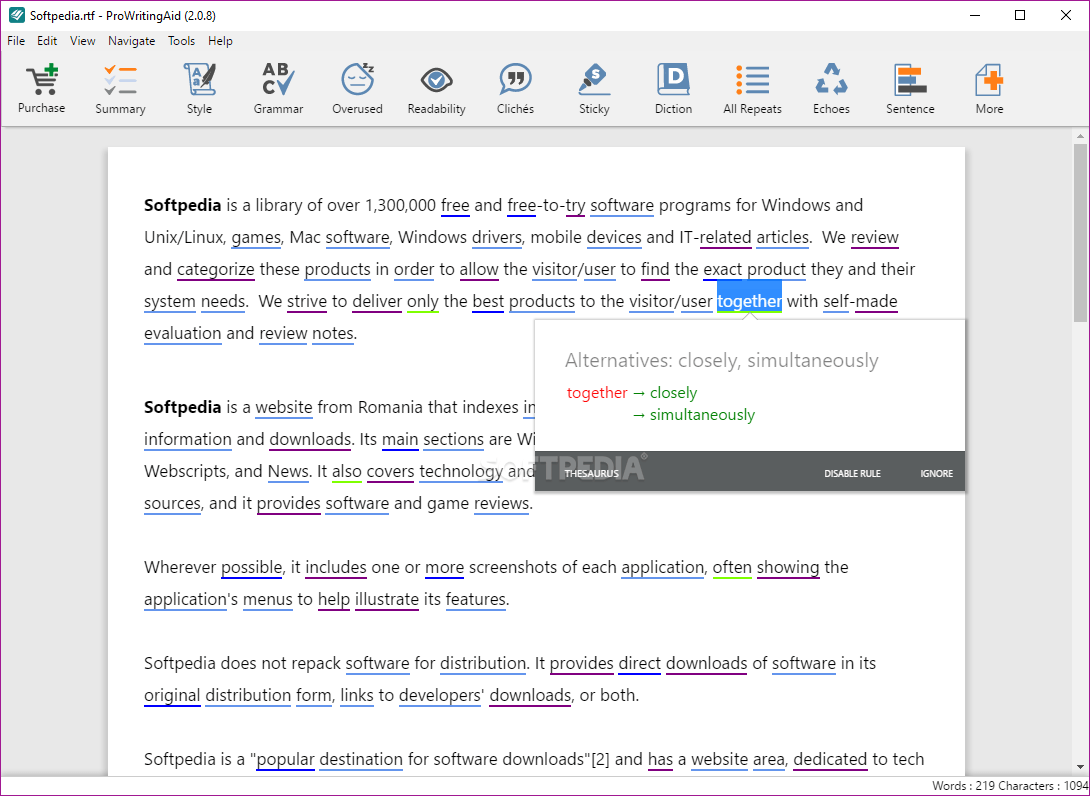Image resolution: width=1090 pixels, height=796 pixels.
Task: Open the Purchase page
Action: [x=41, y=88]
